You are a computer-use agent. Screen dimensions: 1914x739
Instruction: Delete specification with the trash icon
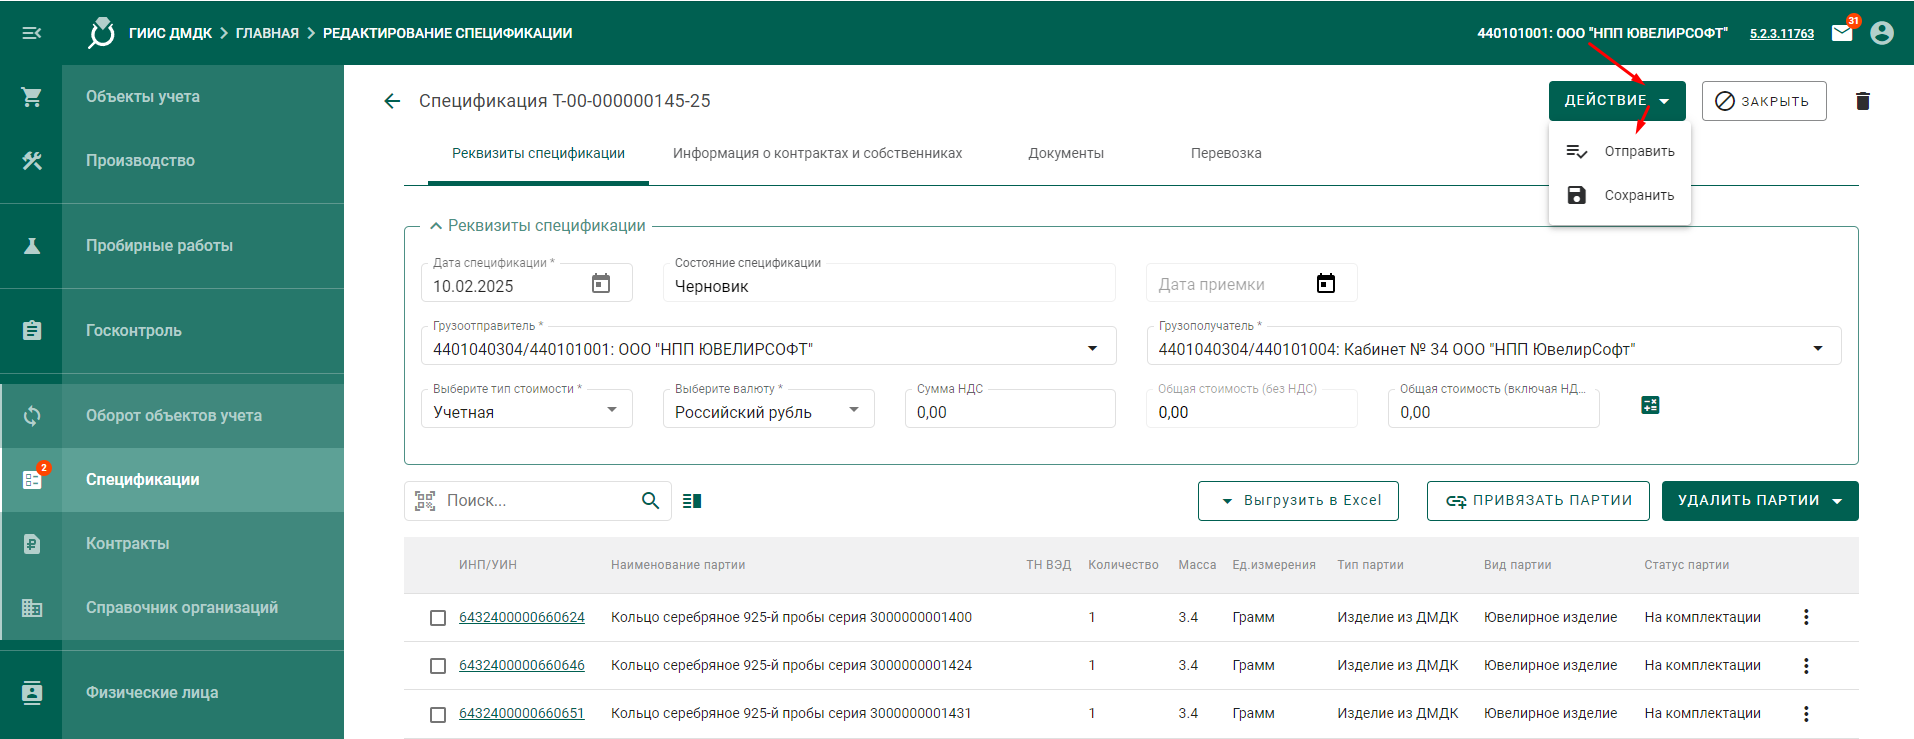coord(1863,101)
